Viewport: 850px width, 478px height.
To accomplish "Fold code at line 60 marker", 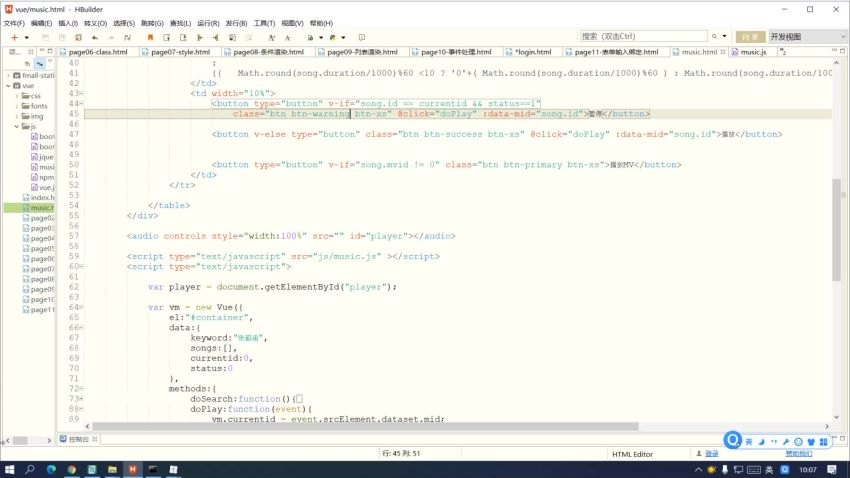I will pos(82,267).
